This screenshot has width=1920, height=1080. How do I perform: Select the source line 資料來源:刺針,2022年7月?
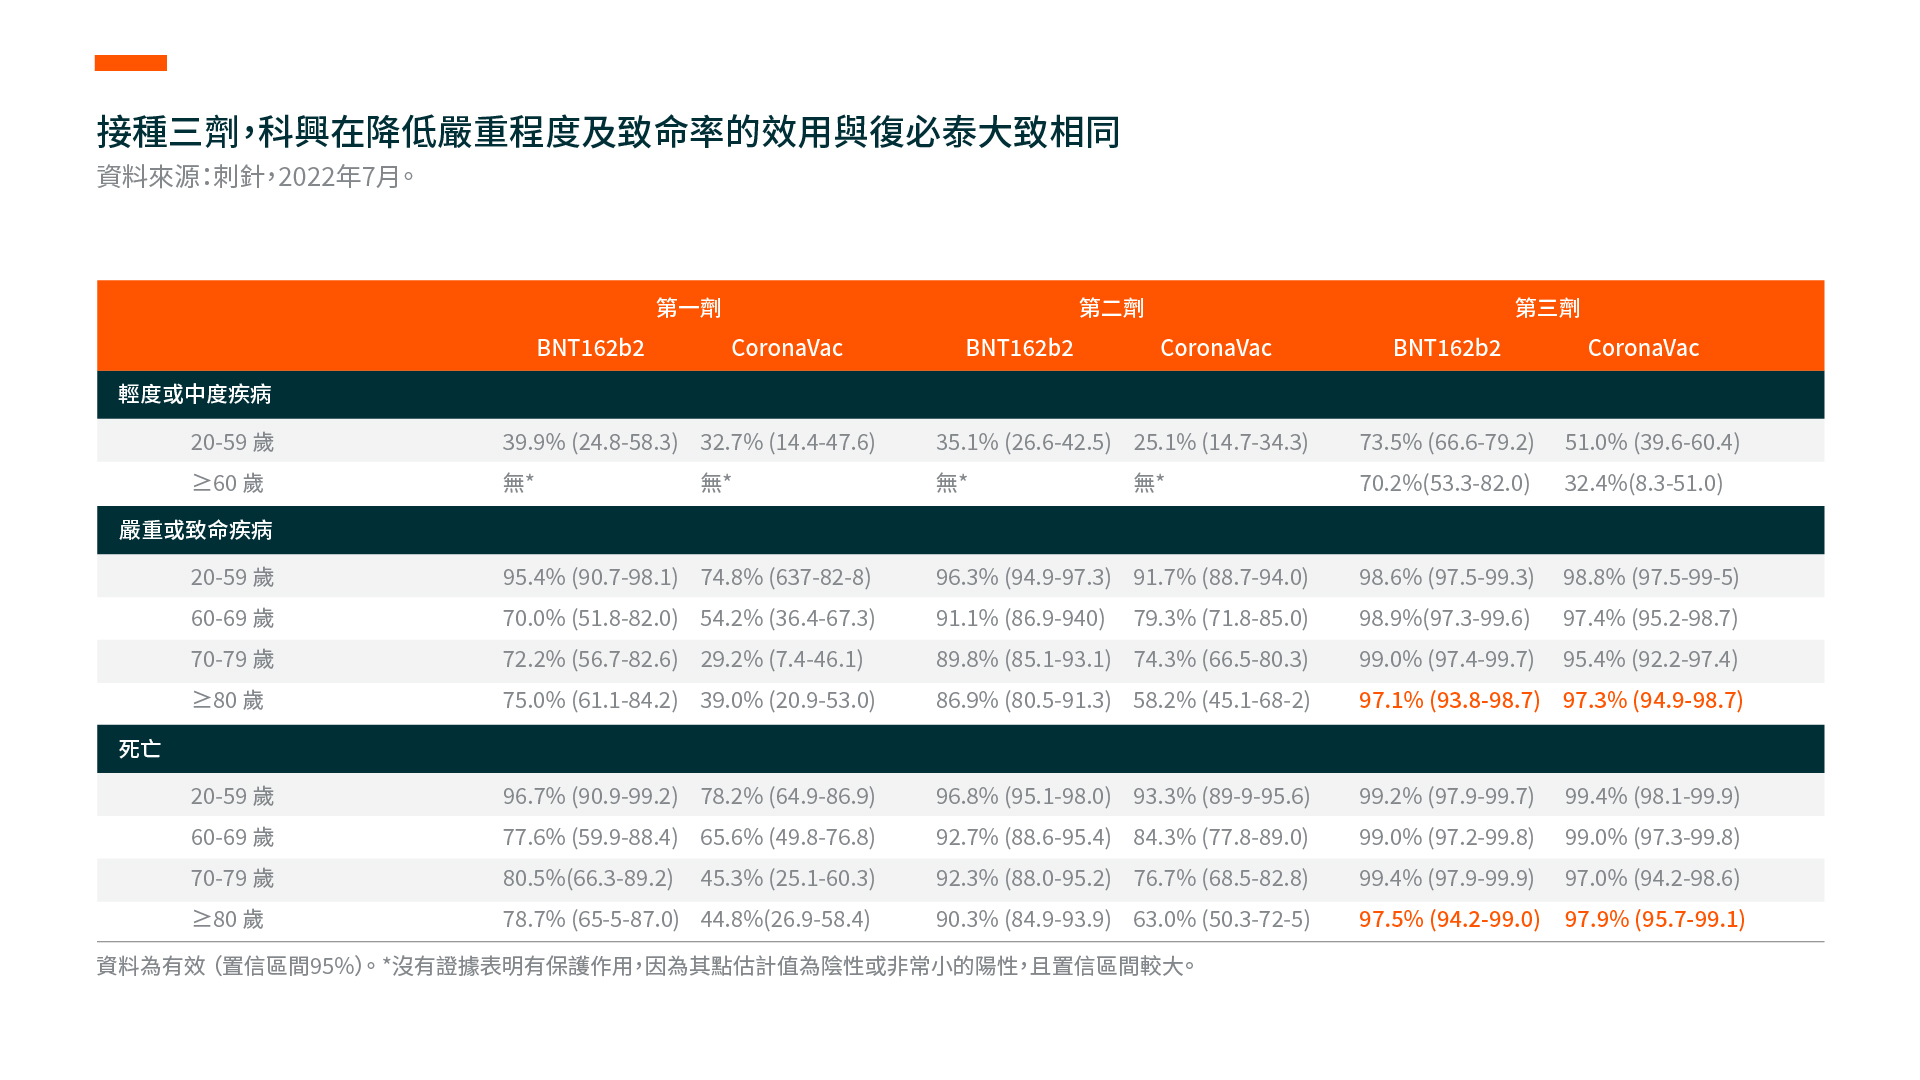(x=255, y=176)
